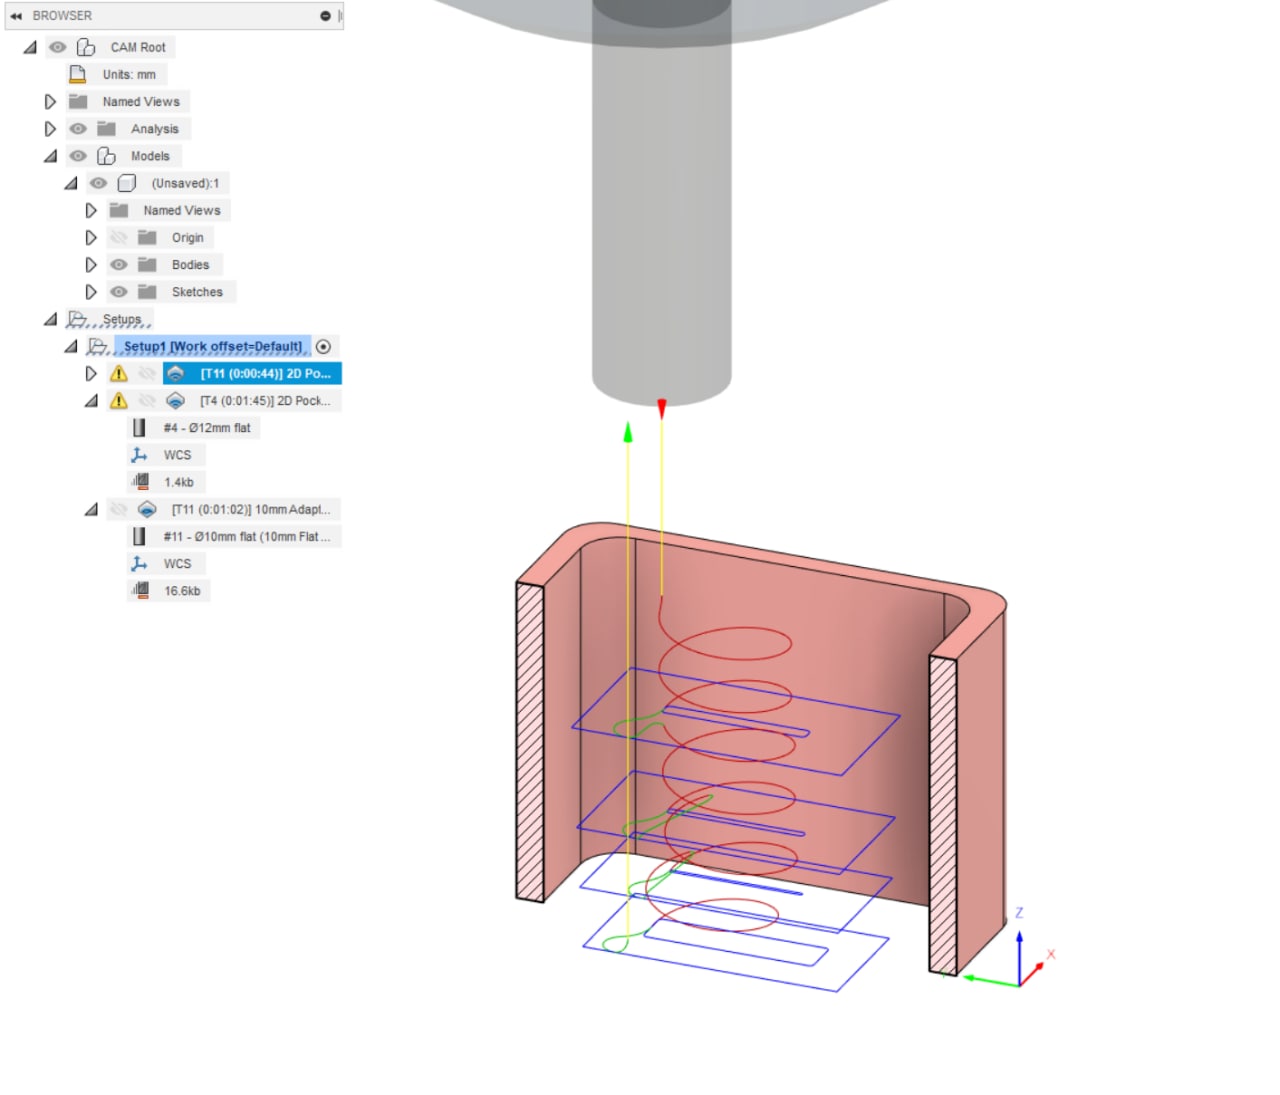Select the [T11 (0:00:44)] 2D Pocket operation

pyautogui.click(x=265, y=373)
